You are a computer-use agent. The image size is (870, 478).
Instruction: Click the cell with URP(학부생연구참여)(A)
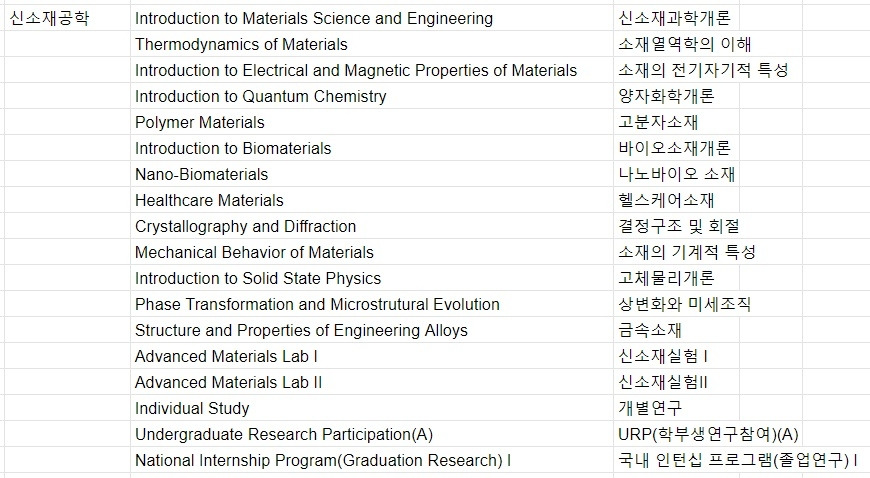(708, 434)
